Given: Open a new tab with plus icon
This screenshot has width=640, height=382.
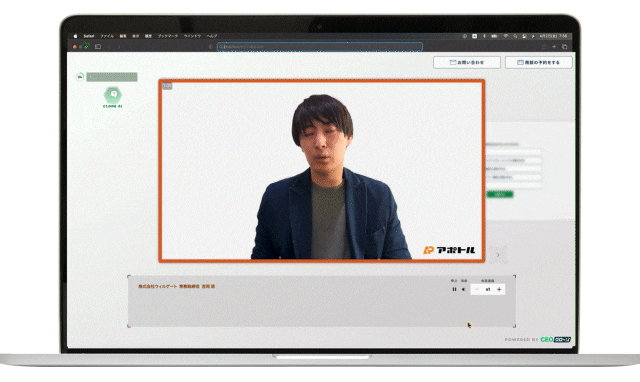Looking at the screenshot, I should [554, 47].
